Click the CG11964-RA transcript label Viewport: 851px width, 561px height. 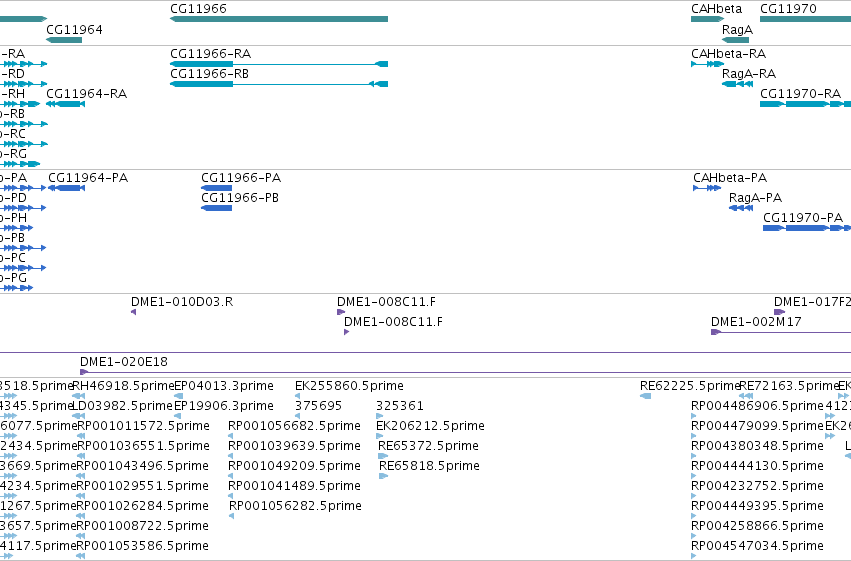86,94
